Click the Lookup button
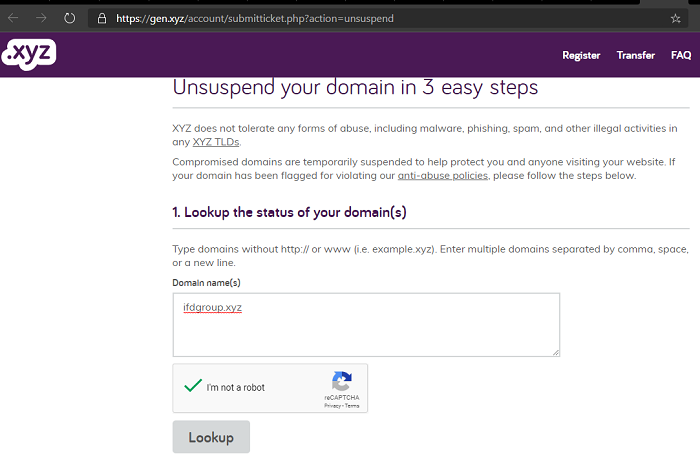The width and height of the screenshot is (700, 454). point(211,437)
